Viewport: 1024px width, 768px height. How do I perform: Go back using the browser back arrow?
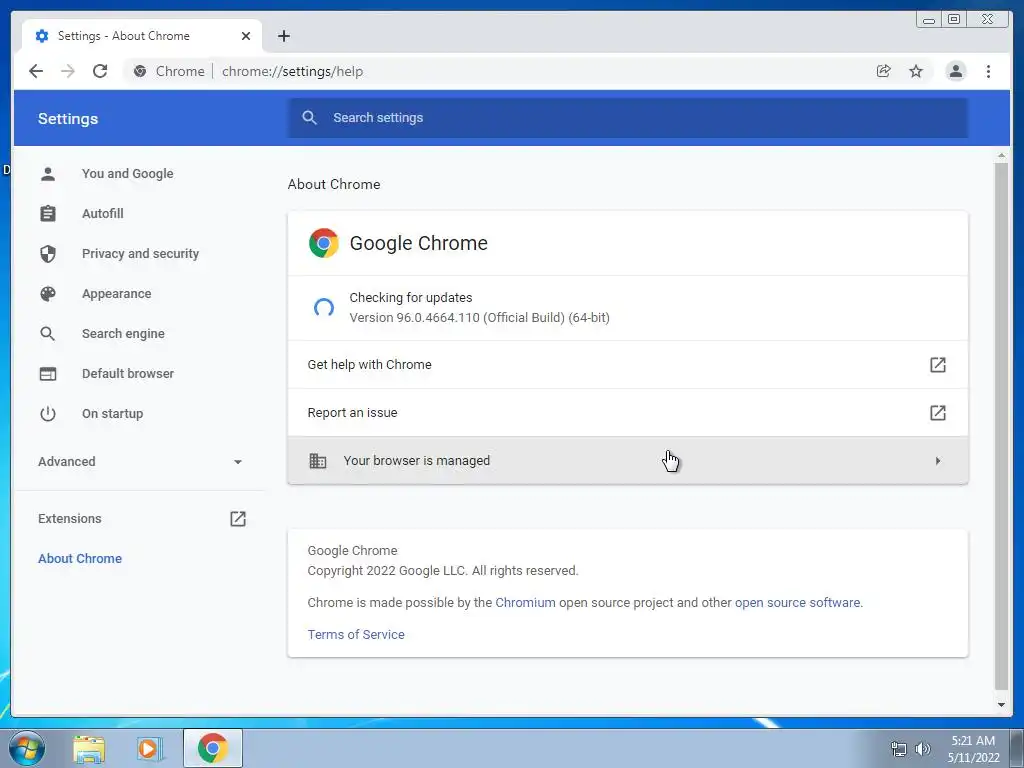click(x=36, y=71)
